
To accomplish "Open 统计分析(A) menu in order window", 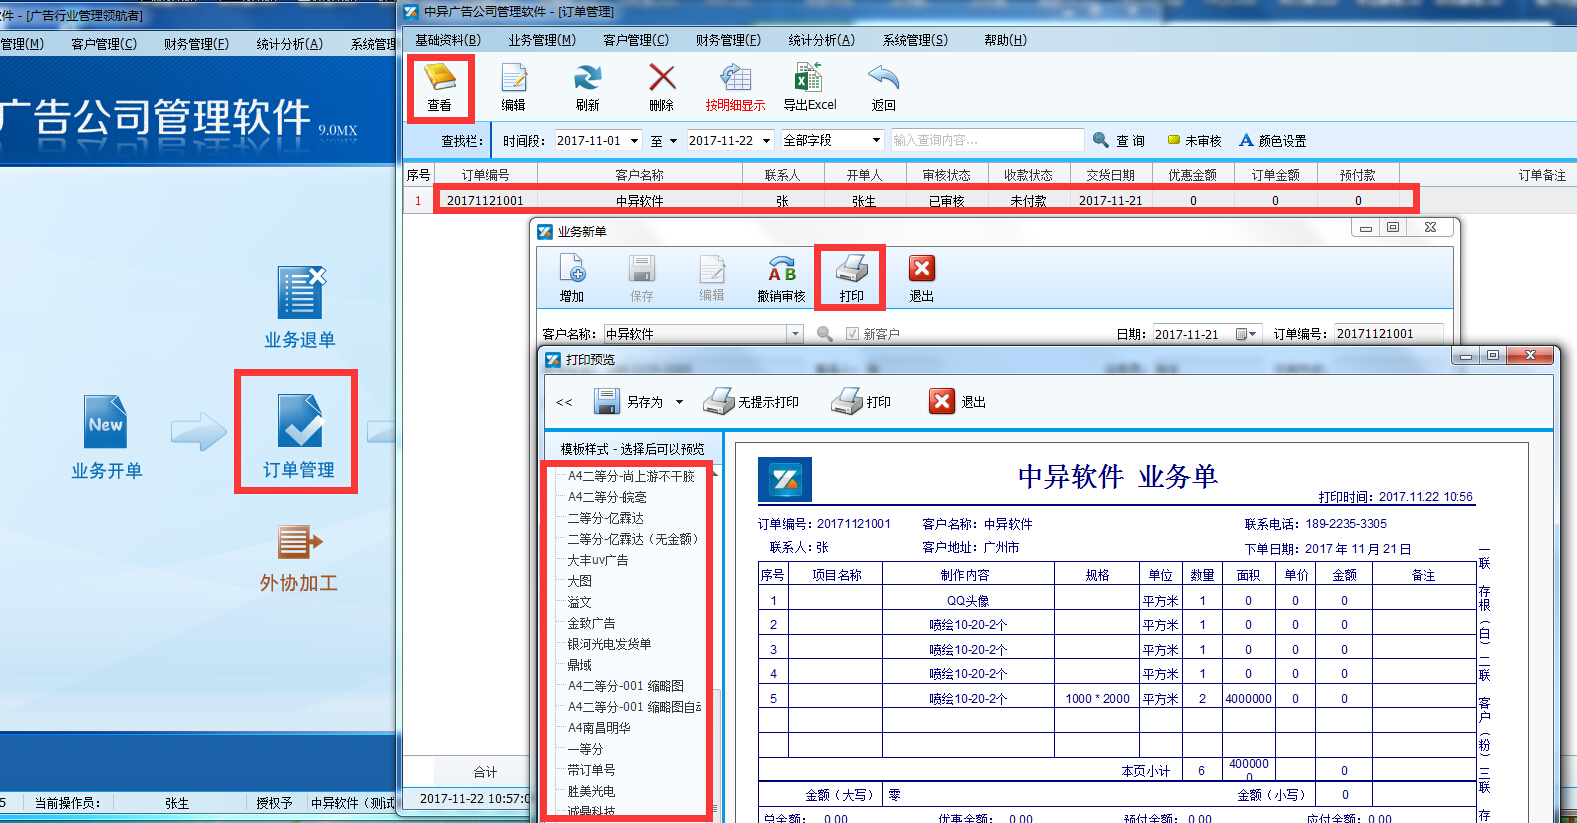I will pyautogui.click(x=821, y=40).
